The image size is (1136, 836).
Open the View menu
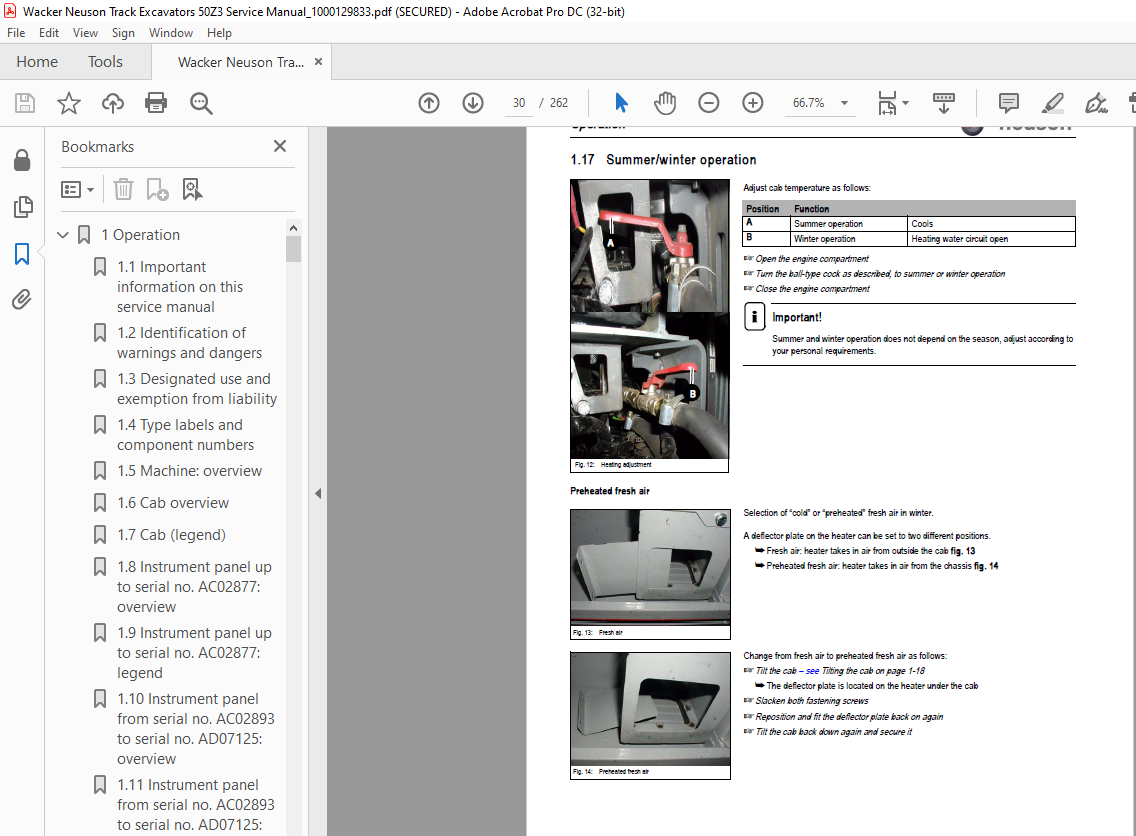[85, 33]
